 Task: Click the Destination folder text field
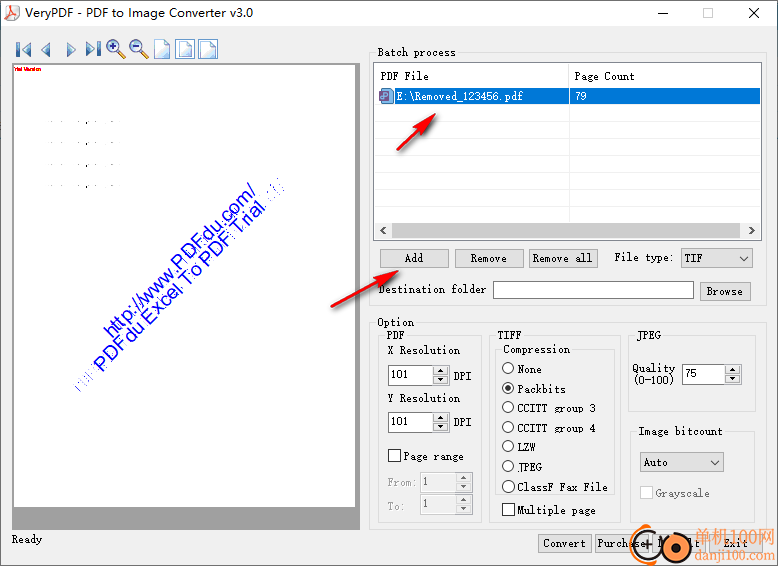(593, 290)
